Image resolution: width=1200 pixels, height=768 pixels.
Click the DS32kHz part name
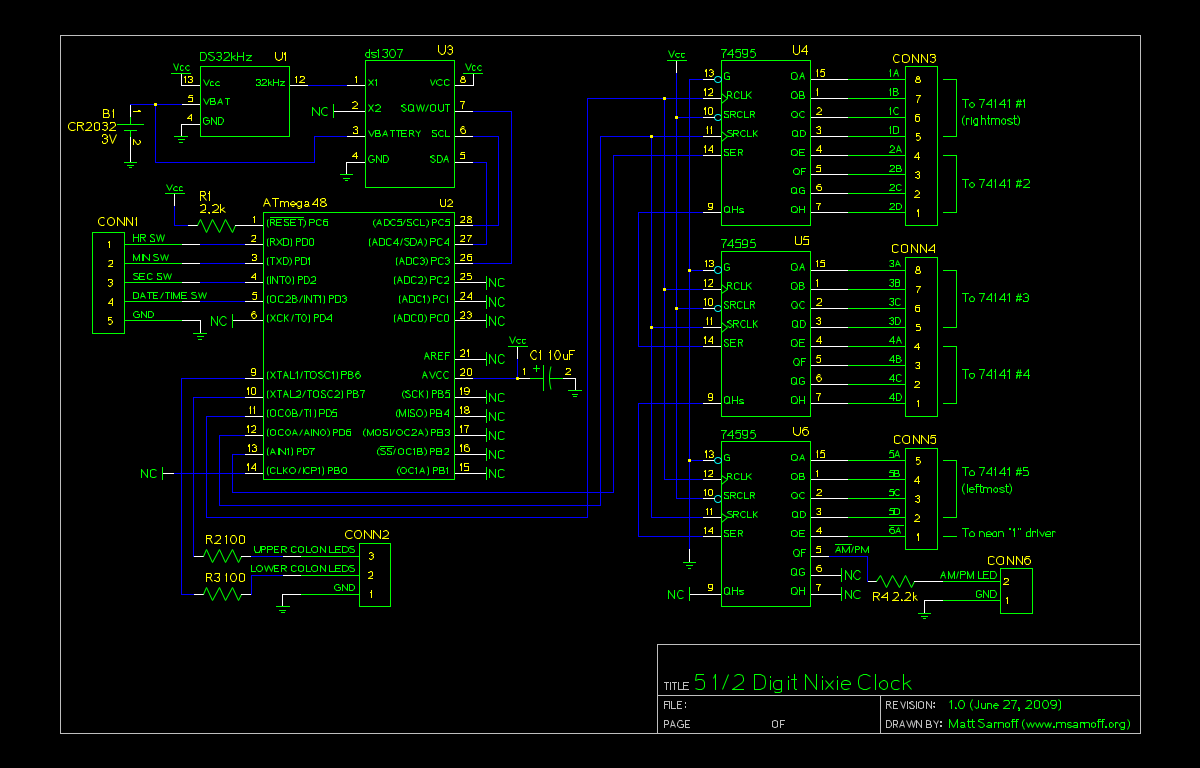tap(227, 59)
